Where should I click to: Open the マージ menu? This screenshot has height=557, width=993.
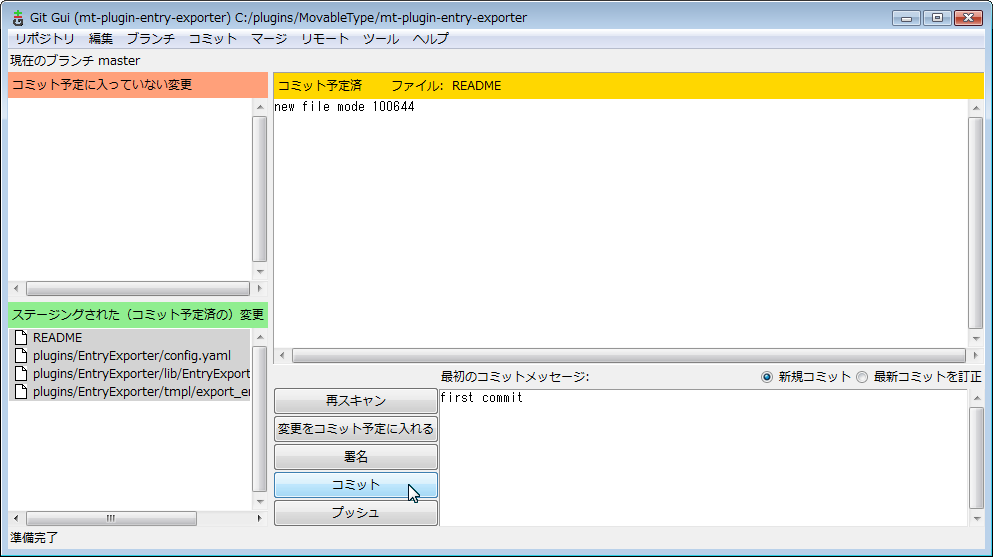(x=269, y=39)
